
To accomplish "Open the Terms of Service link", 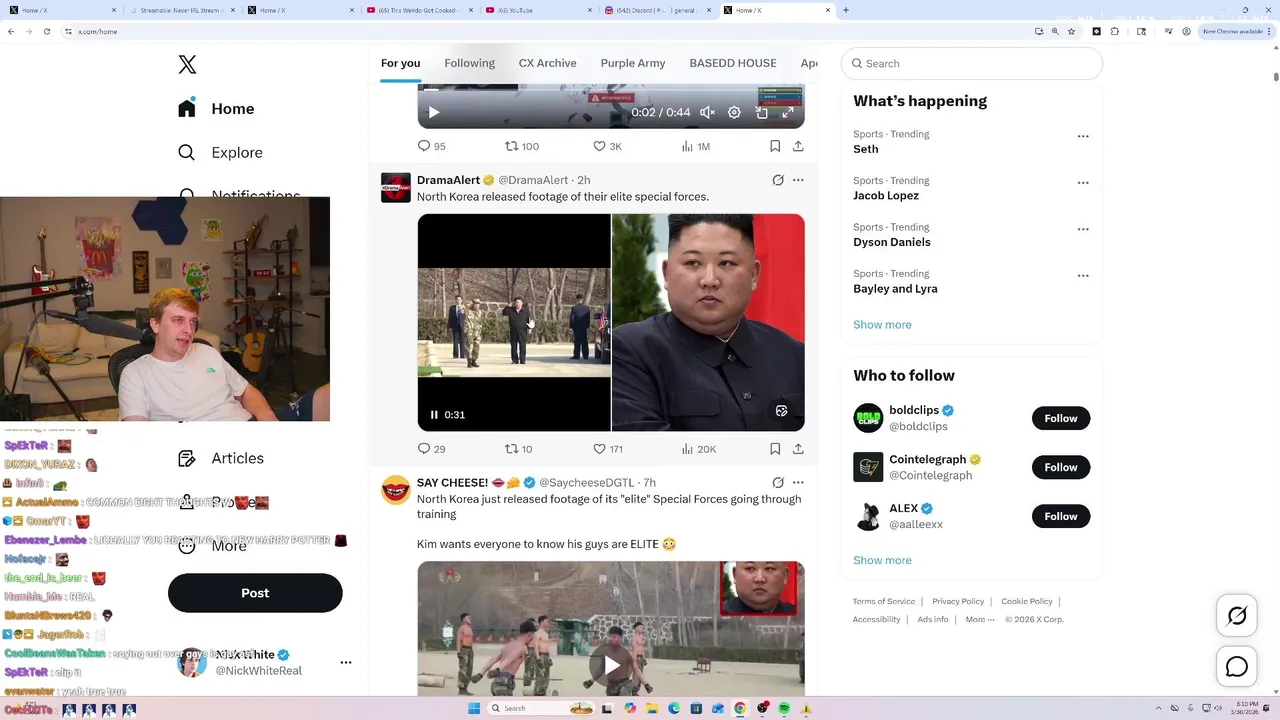I will [884, 601].
